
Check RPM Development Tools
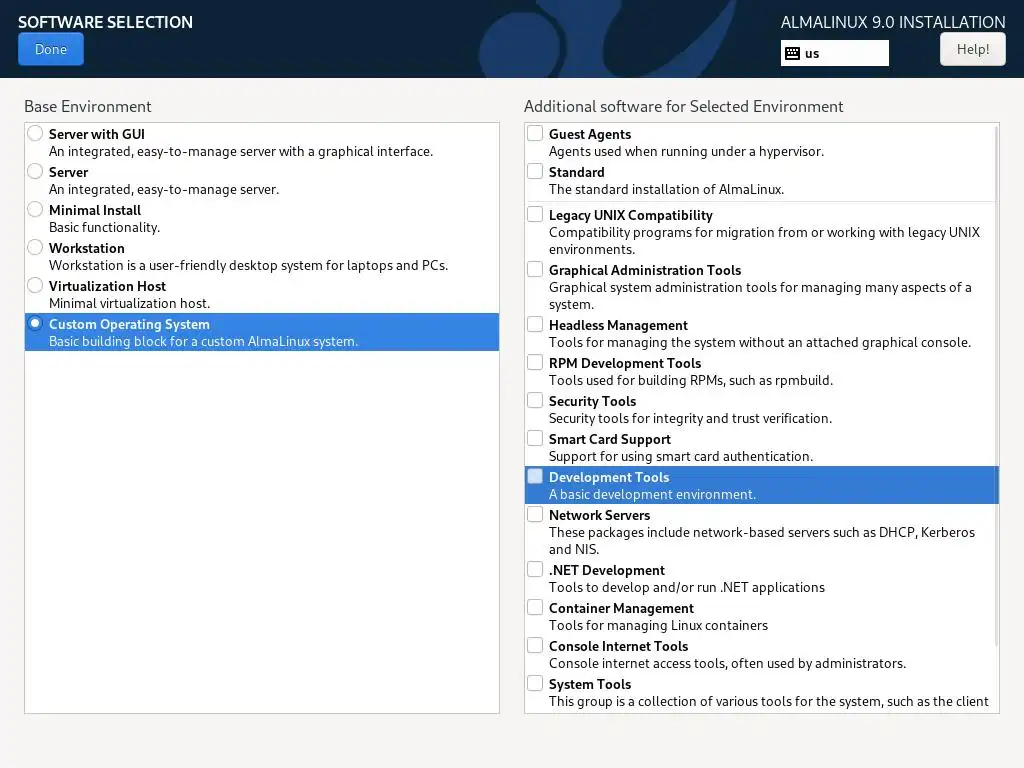point(536,363)
